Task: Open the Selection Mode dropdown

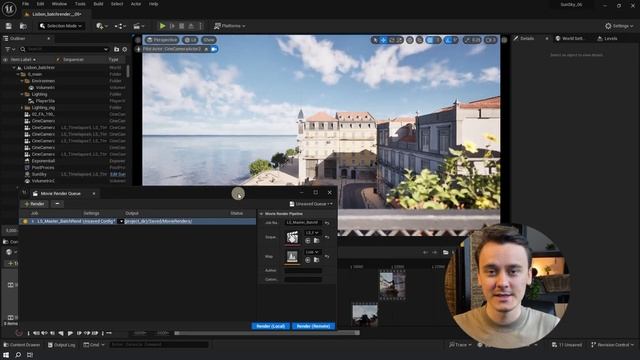Action: [x=61, y=26]
